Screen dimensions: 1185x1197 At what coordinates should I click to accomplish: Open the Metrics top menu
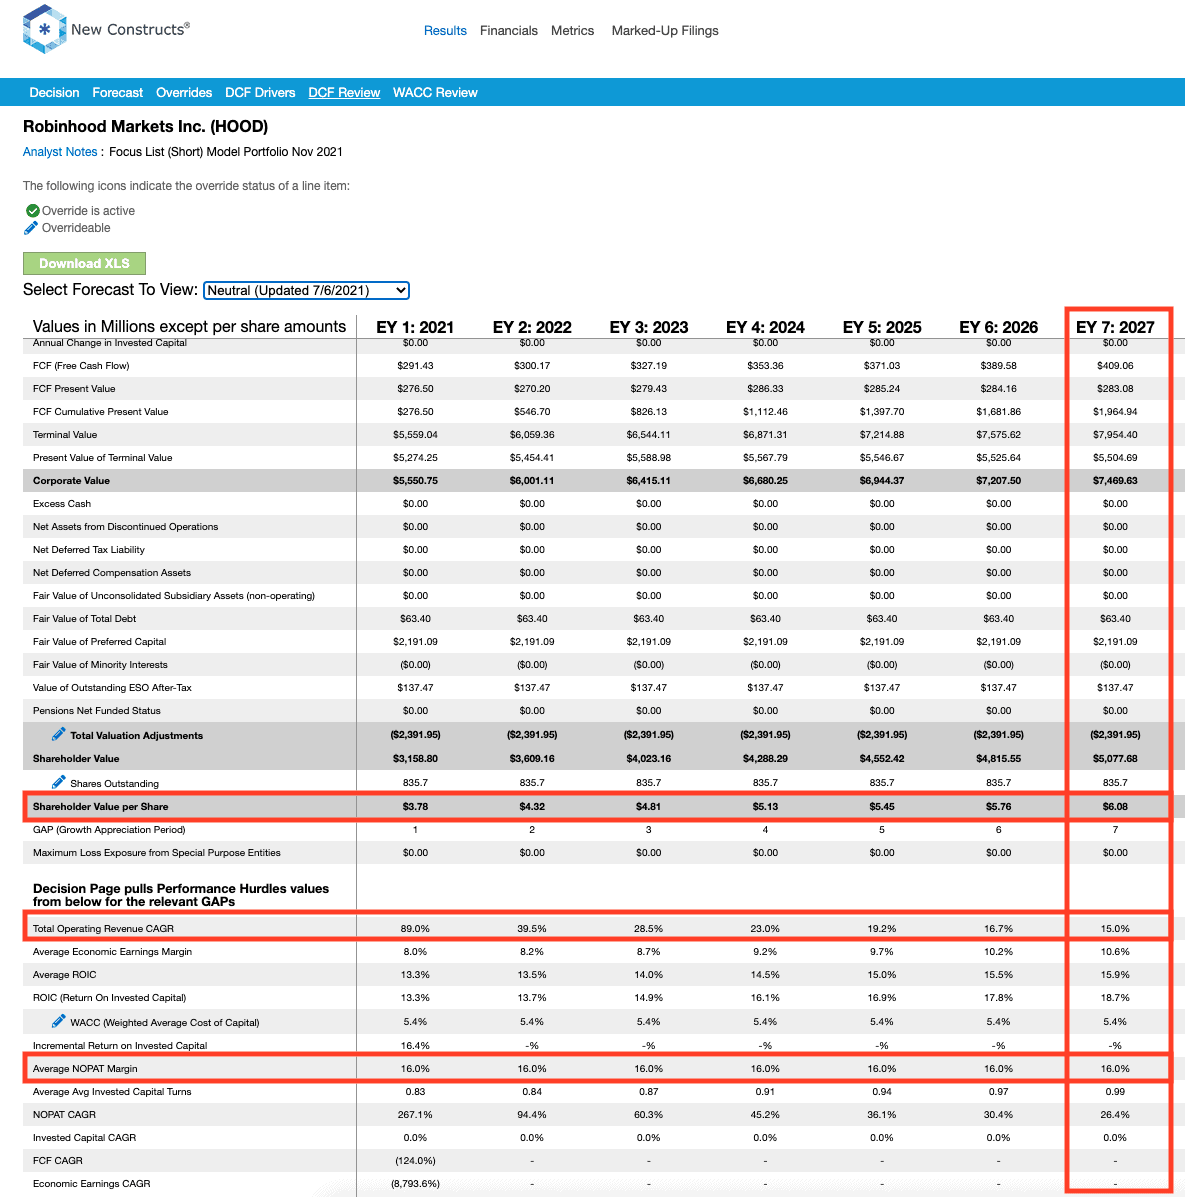572,31
